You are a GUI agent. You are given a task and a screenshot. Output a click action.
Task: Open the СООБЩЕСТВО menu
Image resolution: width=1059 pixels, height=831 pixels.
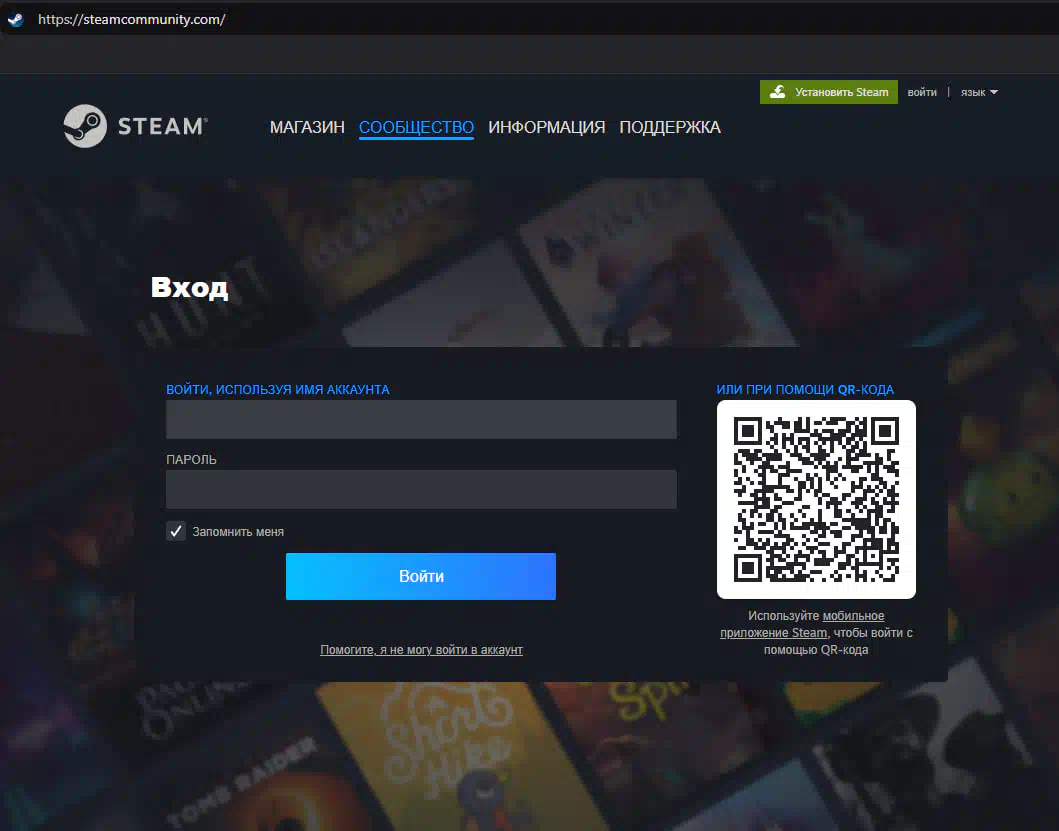pyautogui.click(x=416, y=127)
